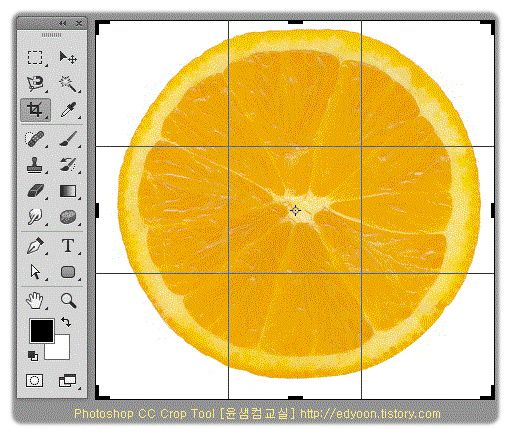512x436 pixels.
Task: Reset to default foreground/background colors
Action: [x=33, y=356]
